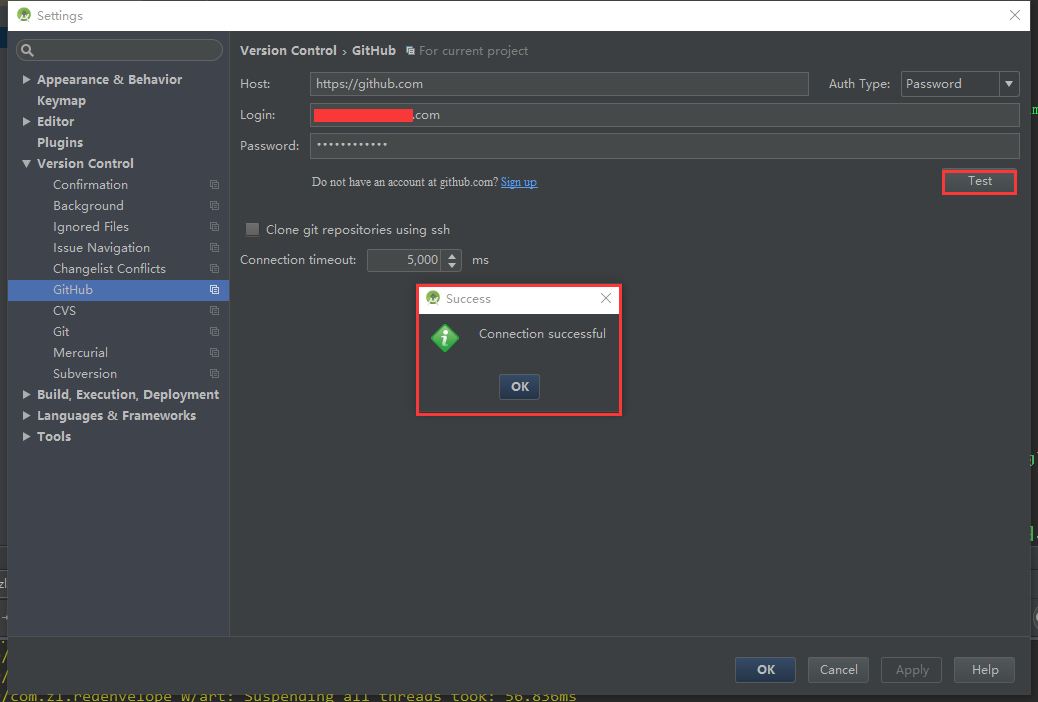
Task: Collapse the Version Control section
Action: click(x=26, y=164)
